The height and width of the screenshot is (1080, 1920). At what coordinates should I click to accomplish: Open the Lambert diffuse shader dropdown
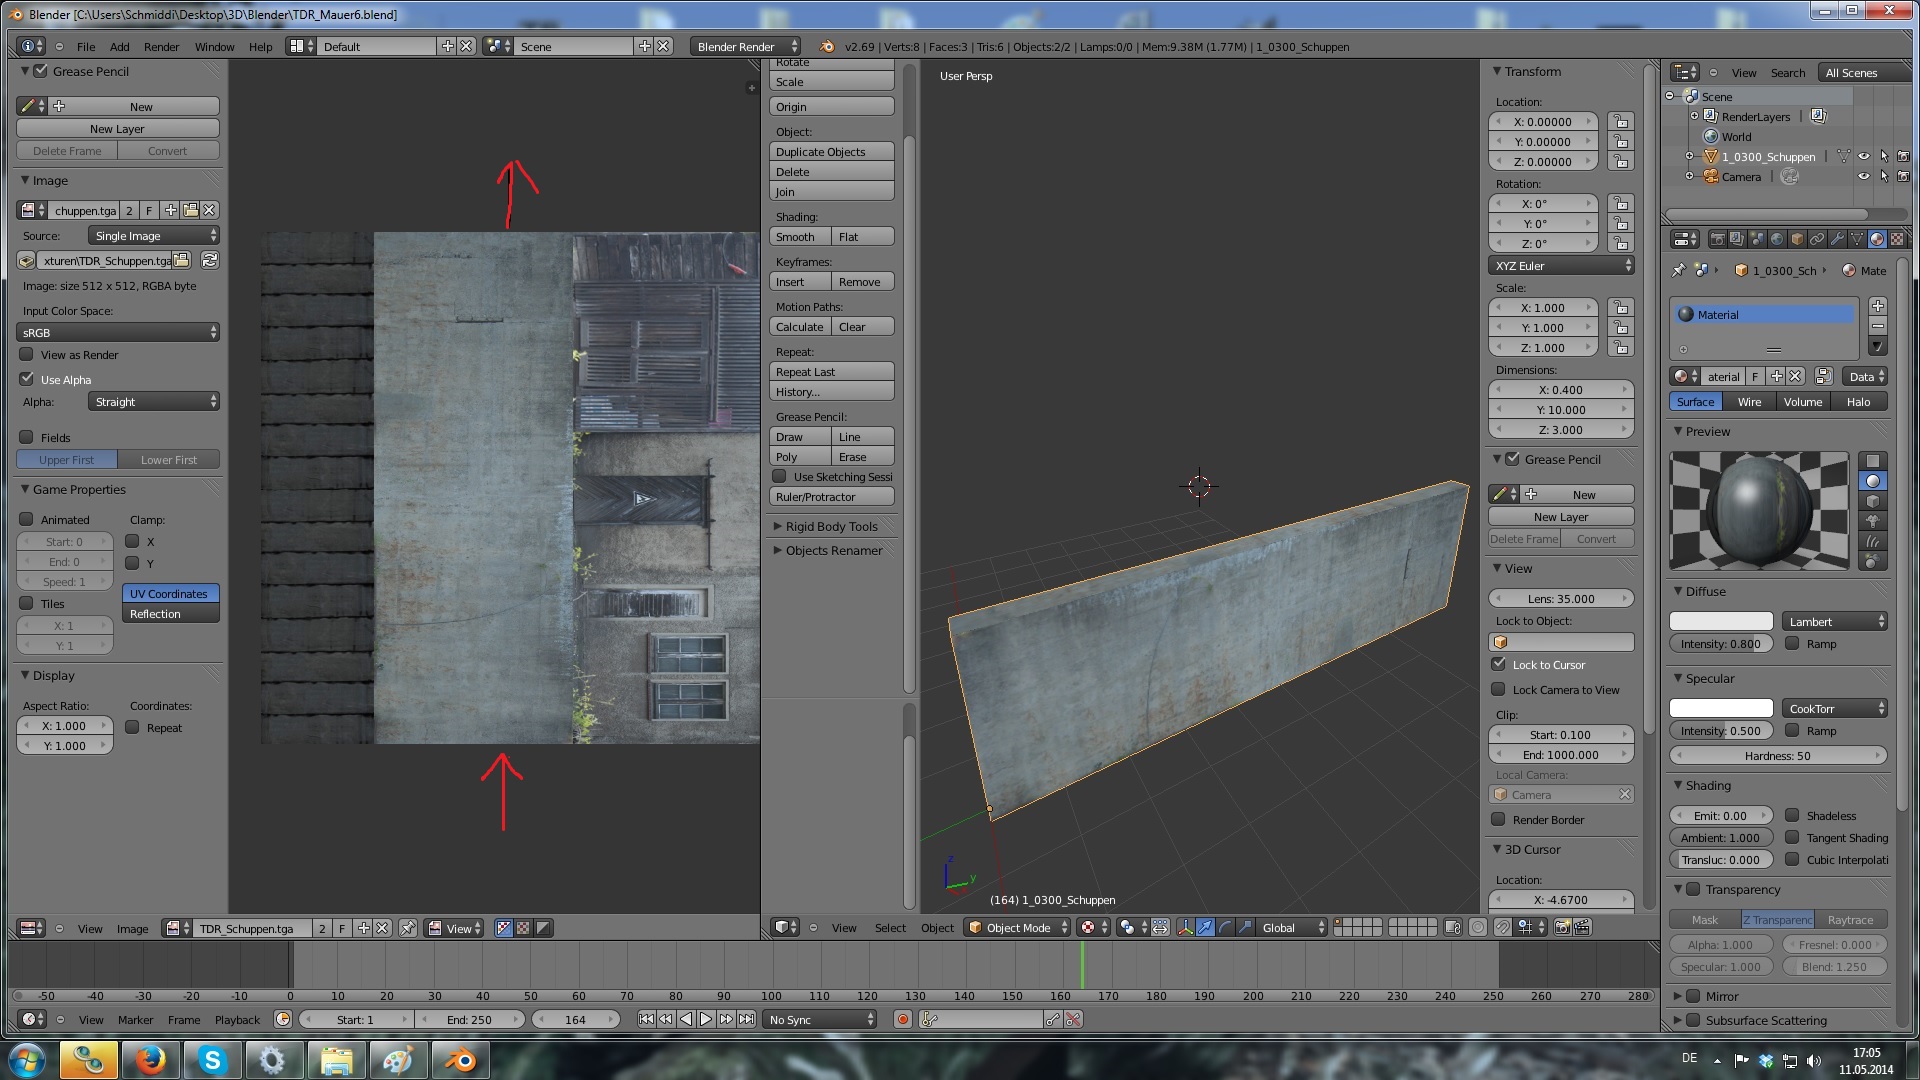click(x=1835, y=622)
